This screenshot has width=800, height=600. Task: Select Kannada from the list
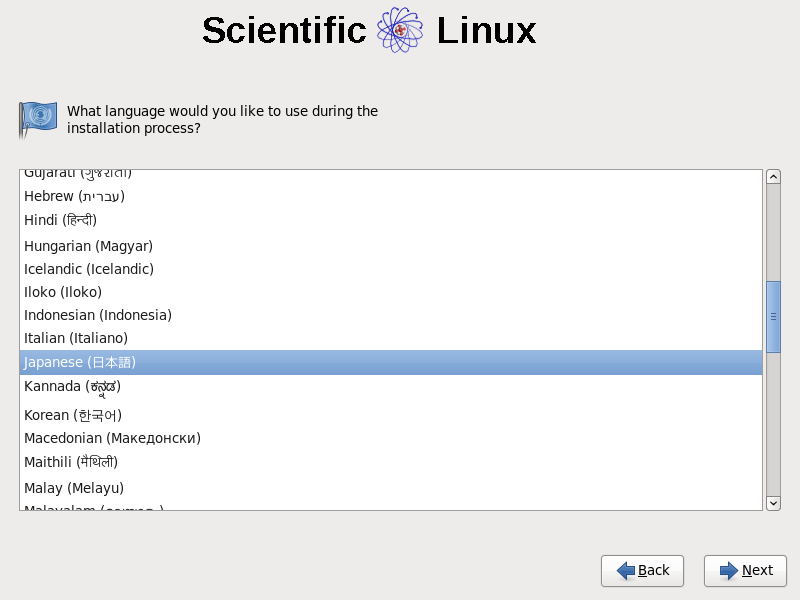click(x=72, y=387)
